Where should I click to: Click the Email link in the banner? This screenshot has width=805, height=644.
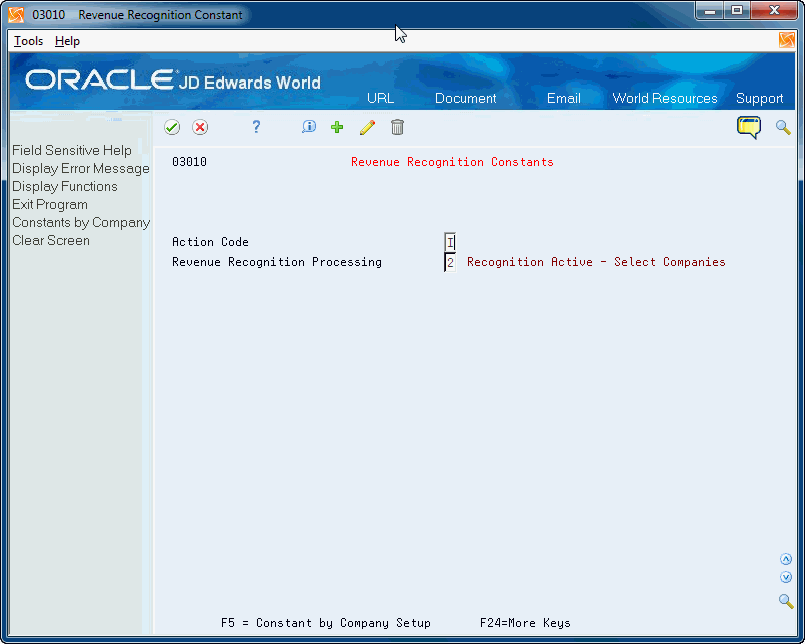point(564,98)
